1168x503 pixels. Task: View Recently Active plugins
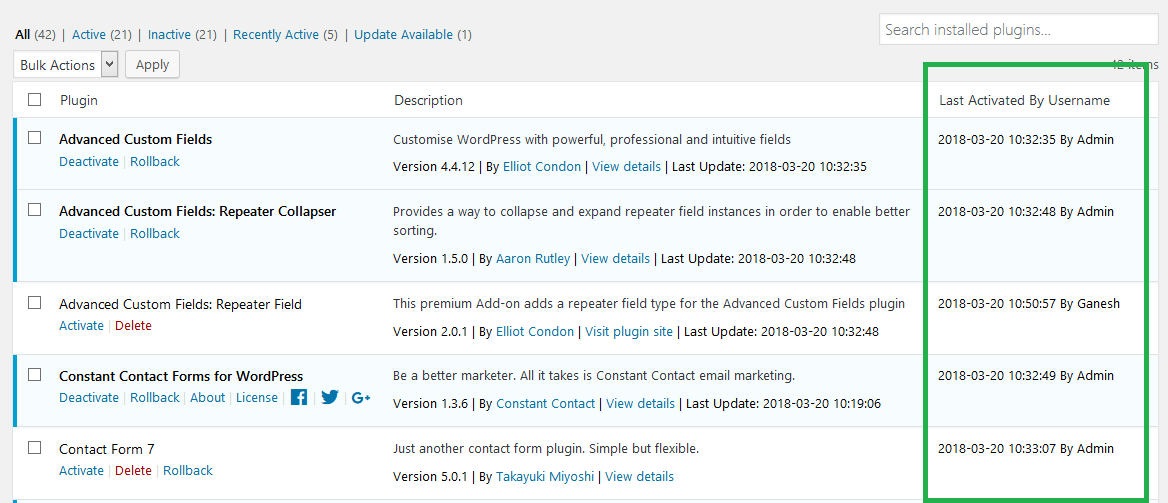point(276,34)
